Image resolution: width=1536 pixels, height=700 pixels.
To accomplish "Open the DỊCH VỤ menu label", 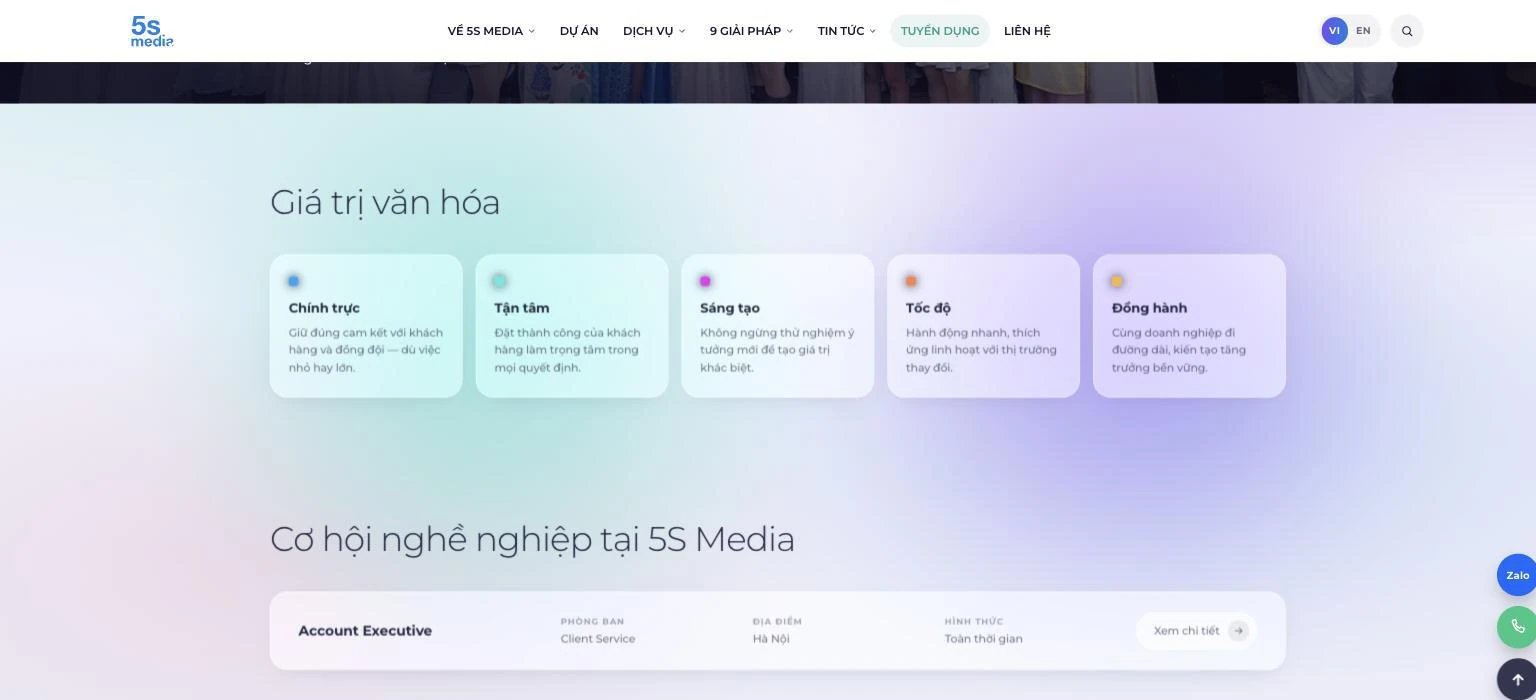I will (648, 31).
